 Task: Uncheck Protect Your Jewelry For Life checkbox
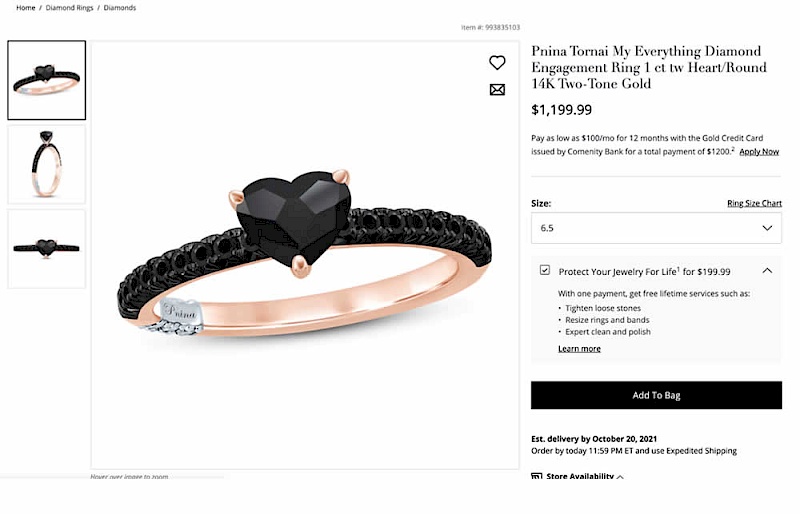545,270
